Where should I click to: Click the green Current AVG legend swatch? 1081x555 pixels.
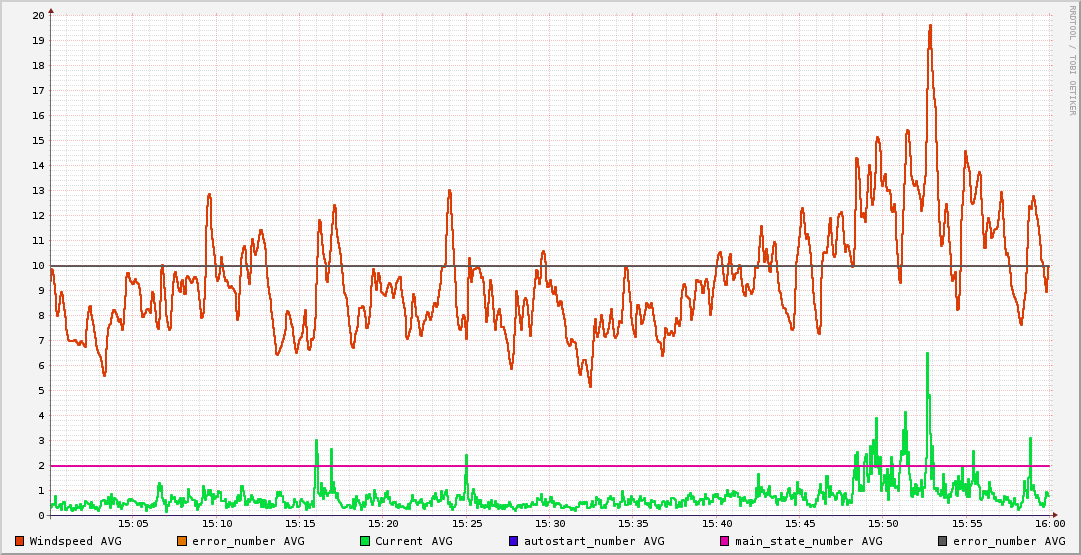[x=365, y=541]
